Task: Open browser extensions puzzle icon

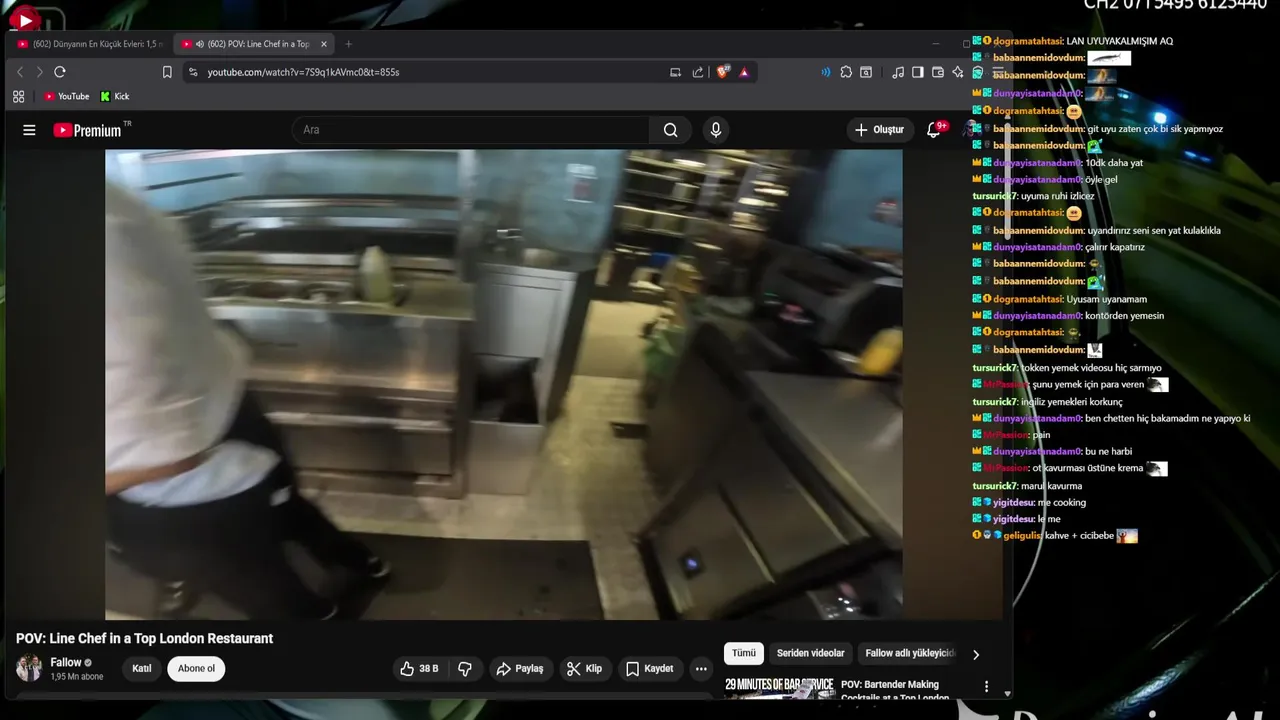Action: point(846,72)
